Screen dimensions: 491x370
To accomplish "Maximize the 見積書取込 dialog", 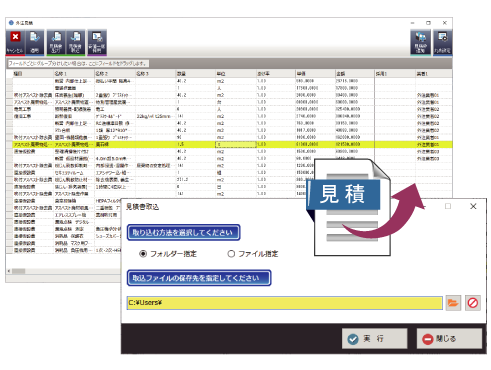I will 448,206.
